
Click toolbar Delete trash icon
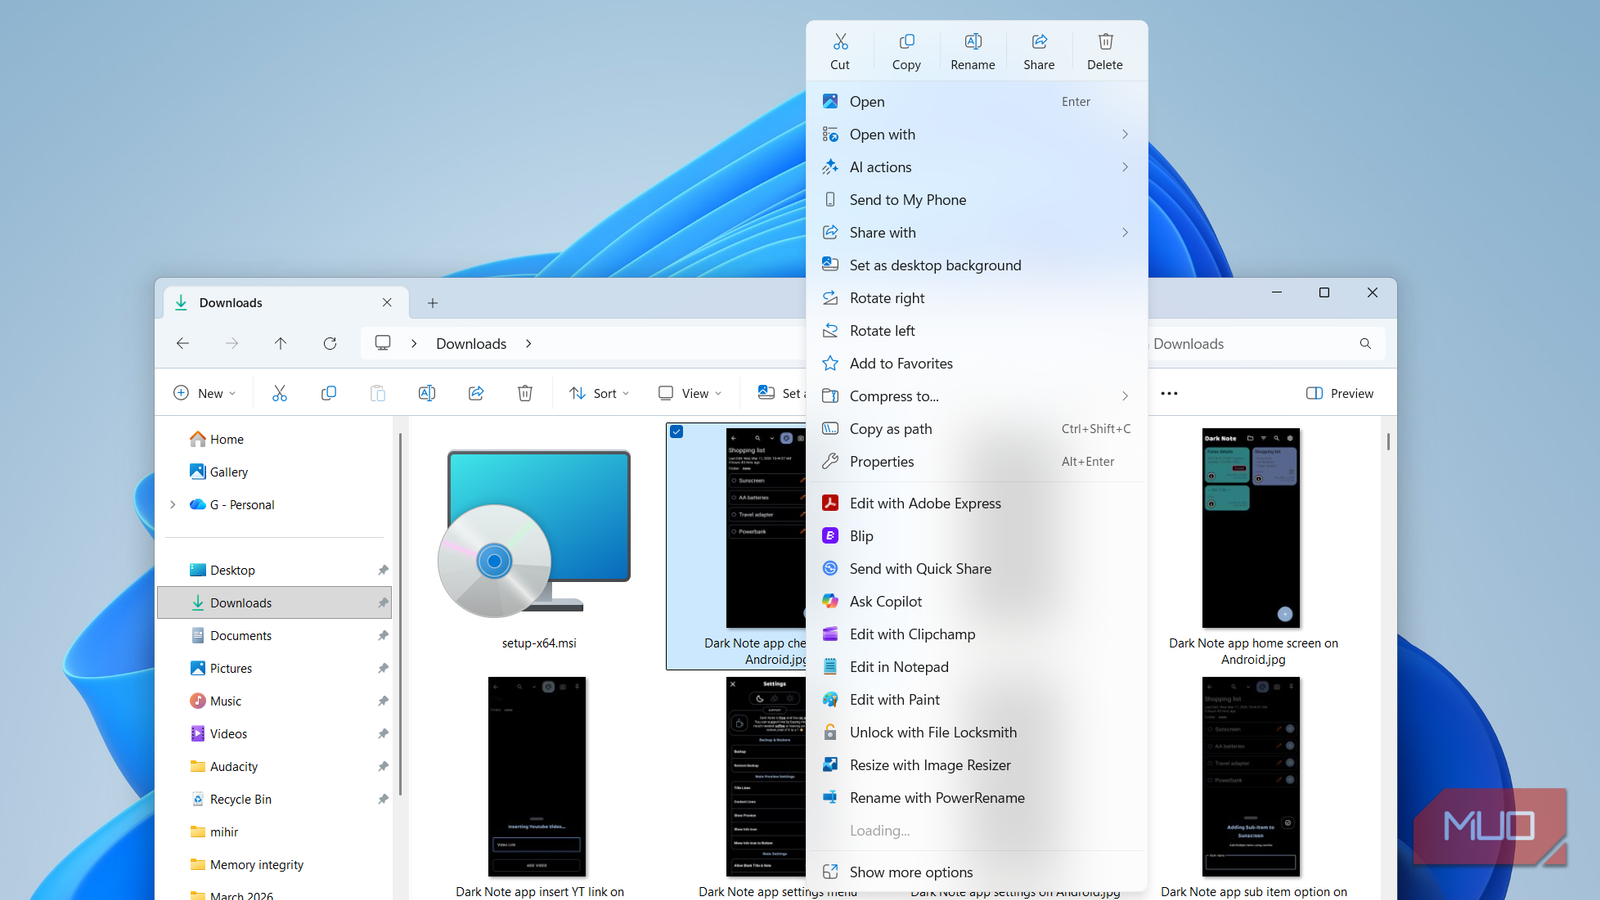point(525,394)
